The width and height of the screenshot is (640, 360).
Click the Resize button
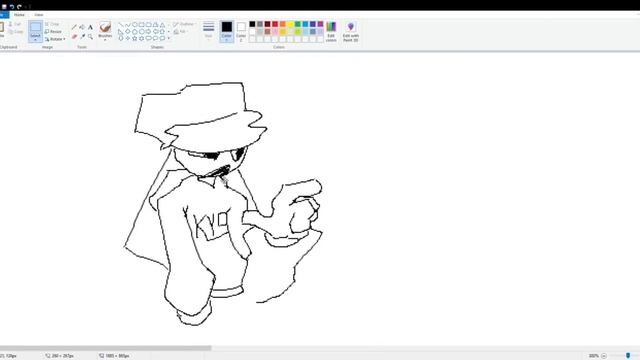click(x=53, y=31)
